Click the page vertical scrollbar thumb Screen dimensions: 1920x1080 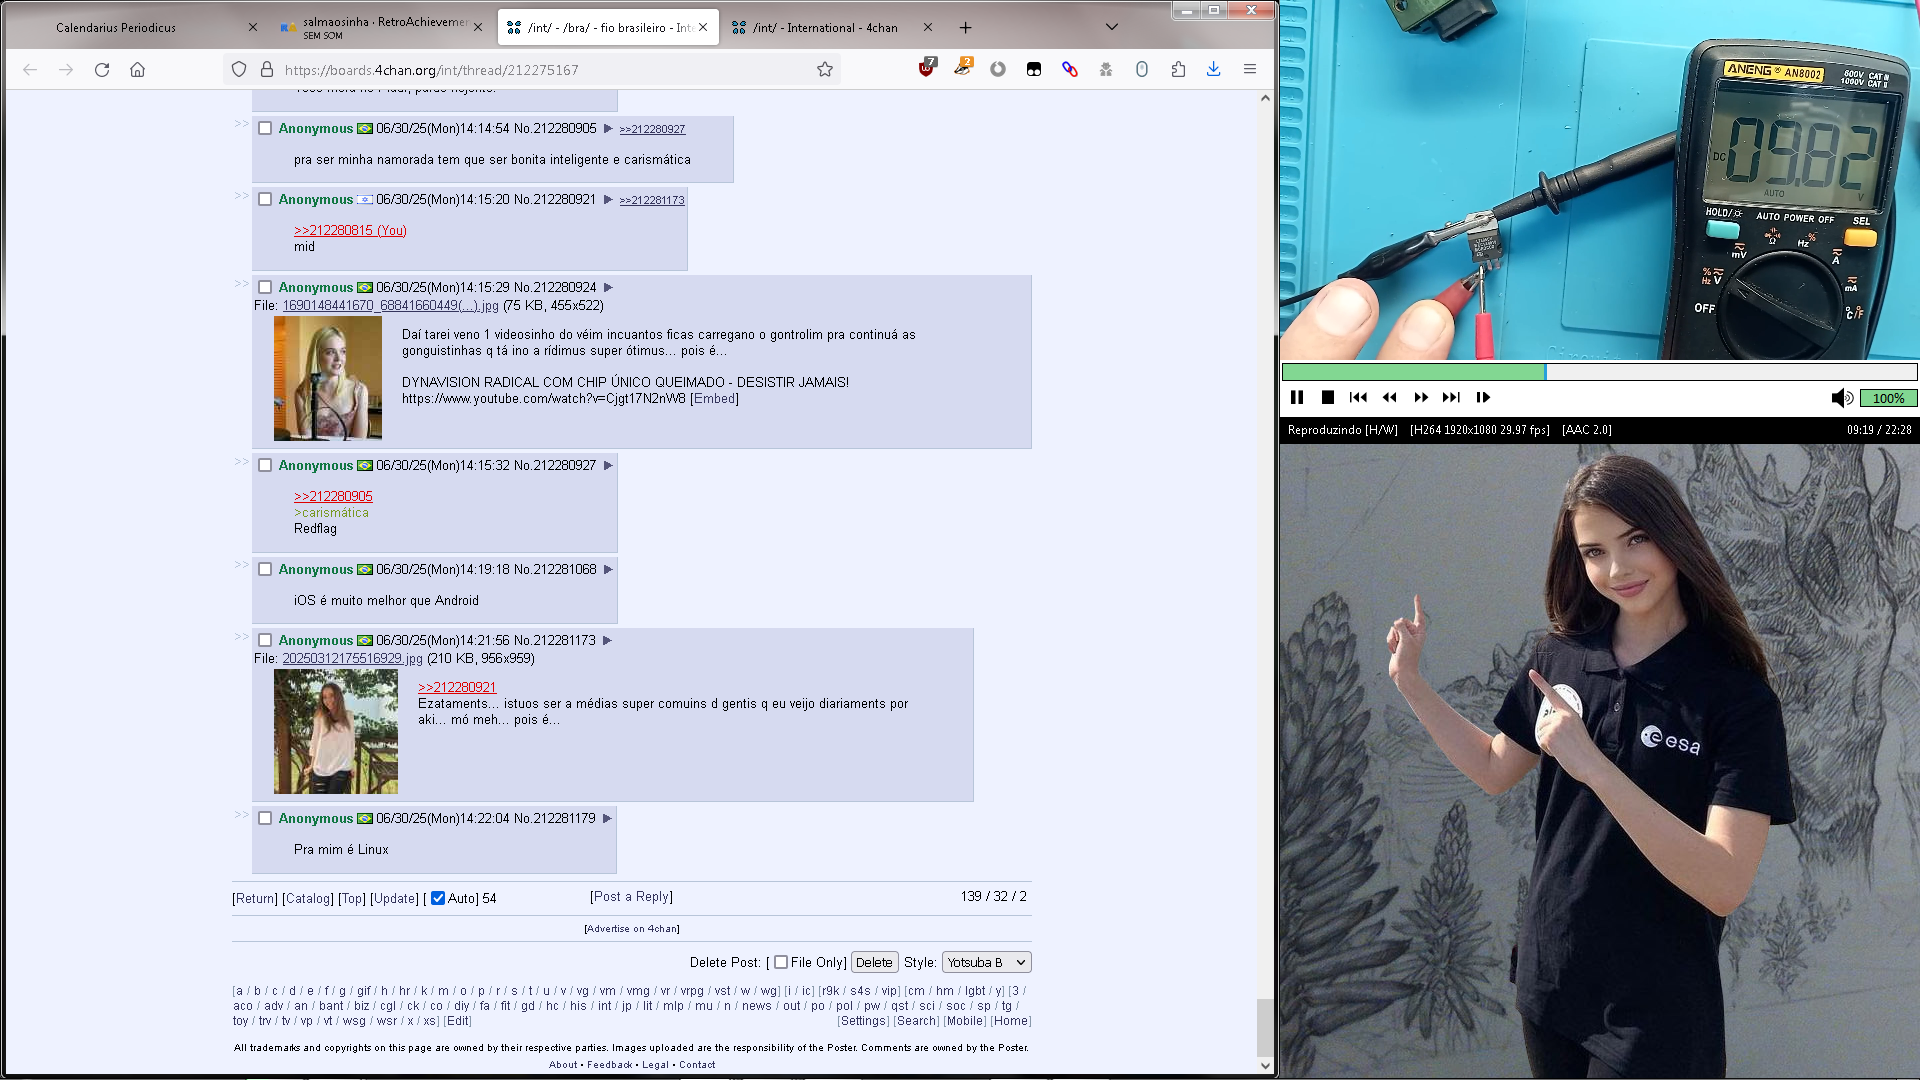1265,1027
